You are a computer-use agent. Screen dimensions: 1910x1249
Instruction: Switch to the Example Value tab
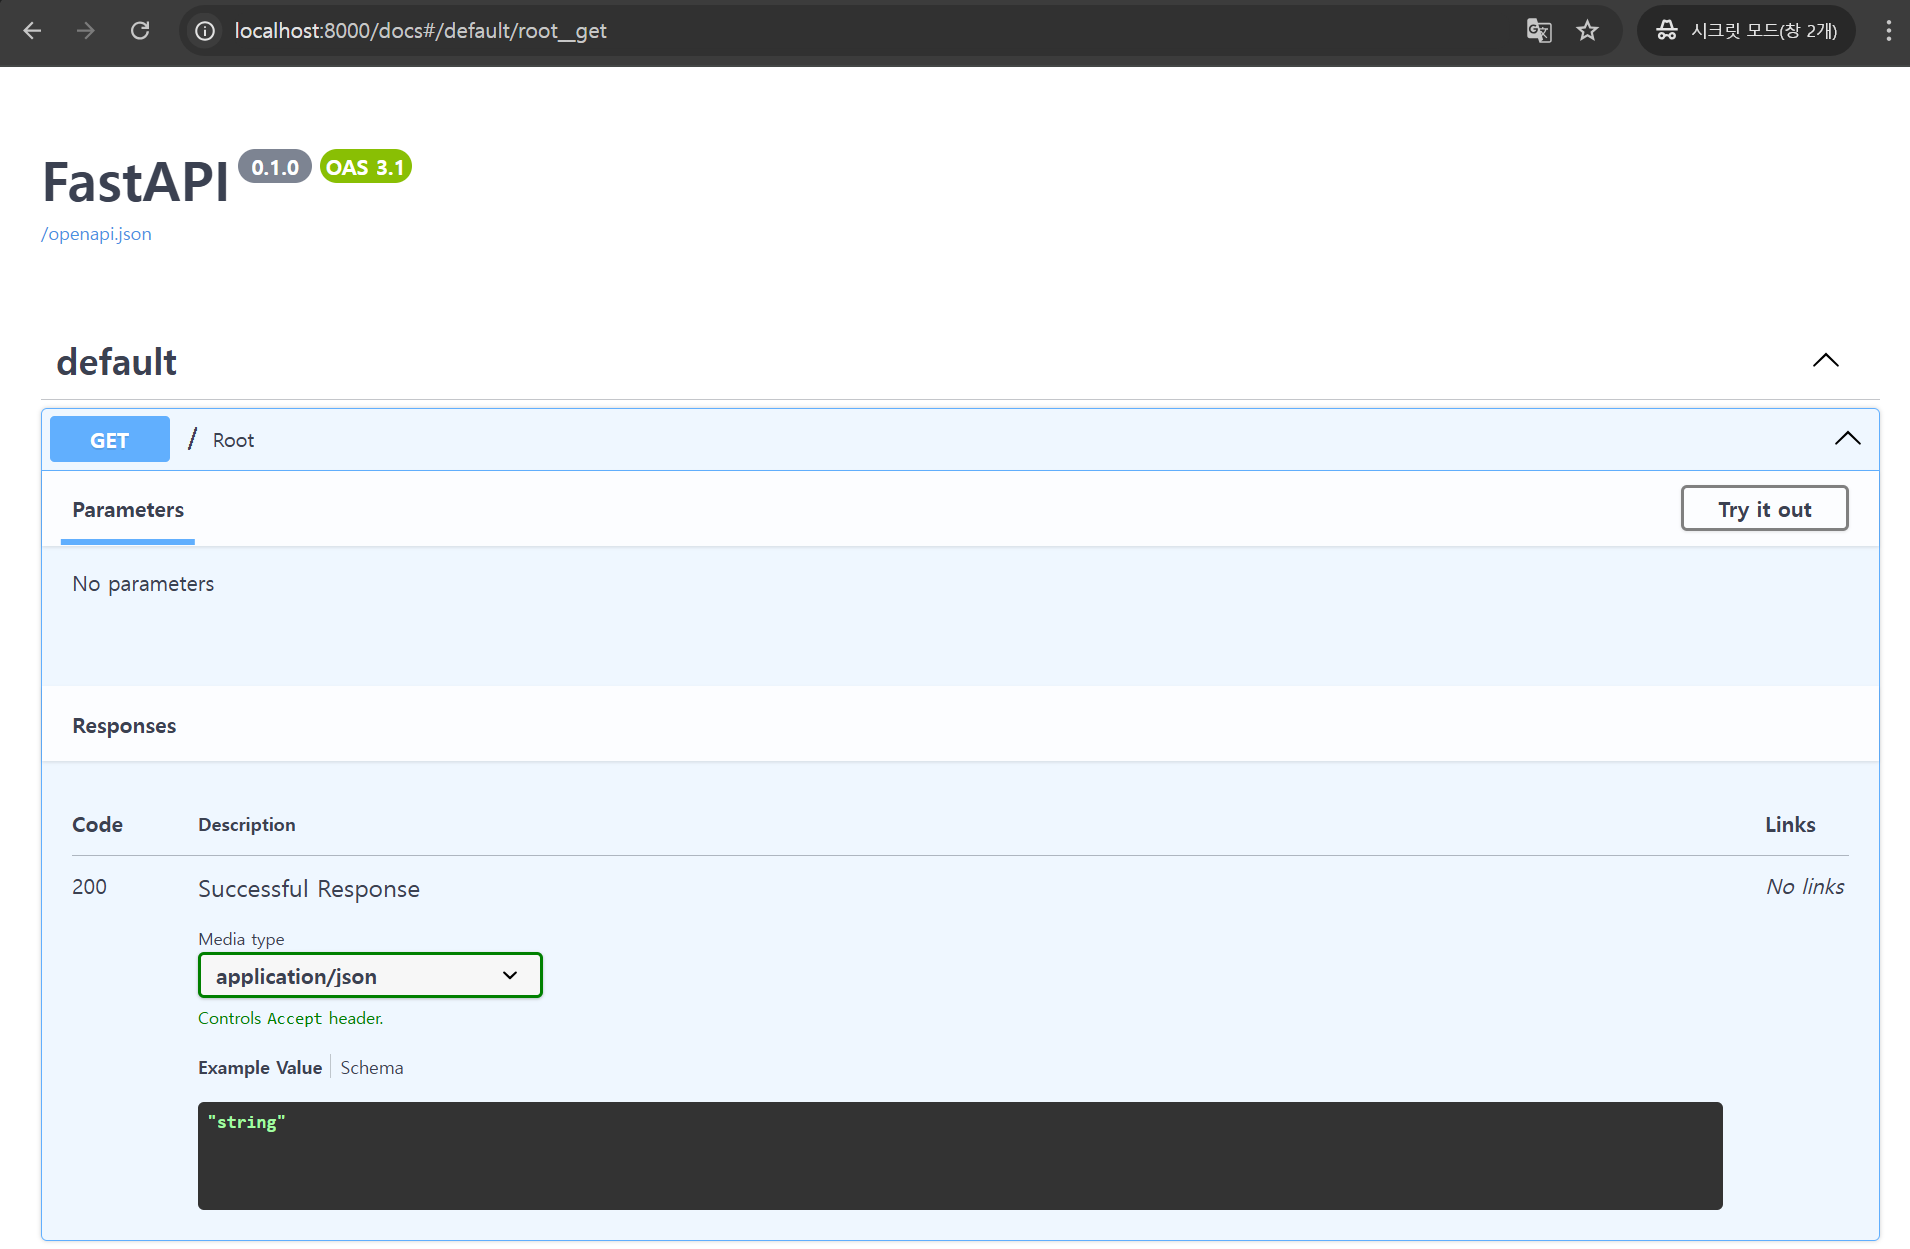click(260, 1068)
